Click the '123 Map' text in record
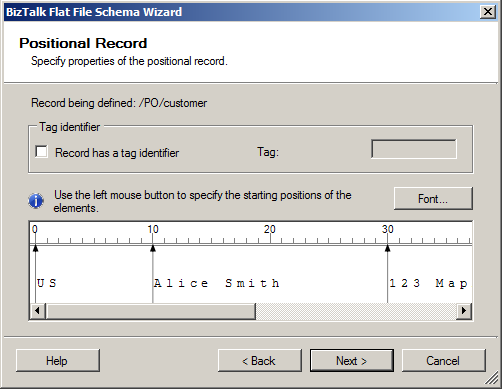The image size is (502, 389). coord(428,283)
